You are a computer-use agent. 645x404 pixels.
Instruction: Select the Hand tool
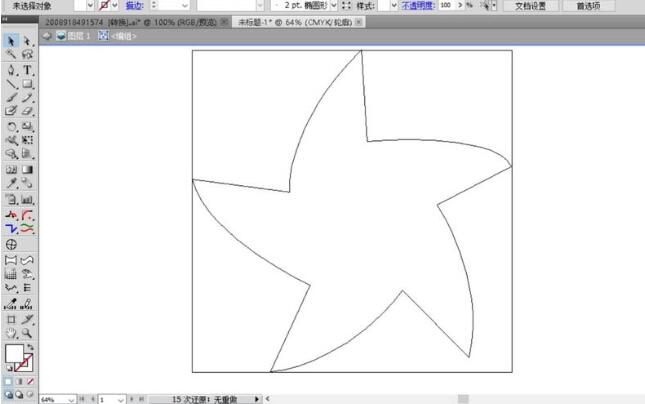point(11,333)
